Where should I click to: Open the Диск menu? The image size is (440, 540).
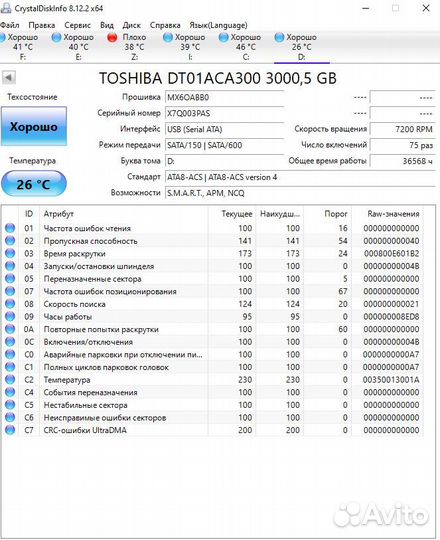point(132,25)
